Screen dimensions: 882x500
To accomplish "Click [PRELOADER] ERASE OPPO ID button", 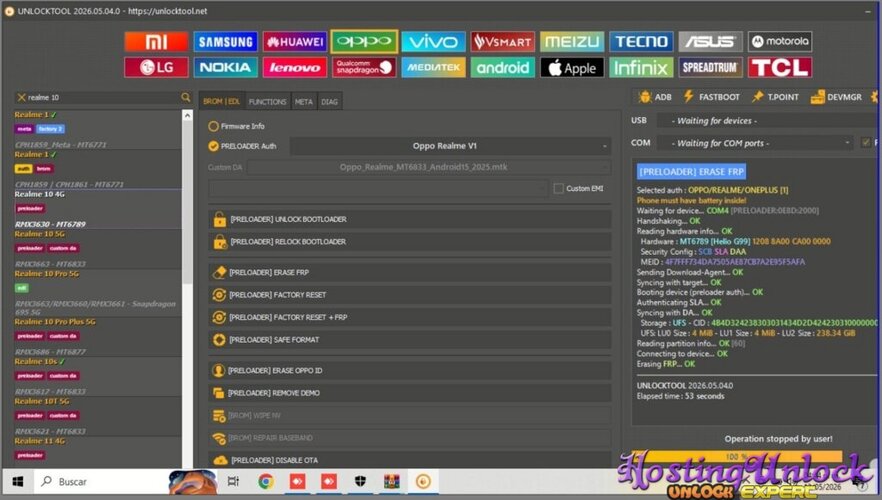I will [x=410, y=371].
